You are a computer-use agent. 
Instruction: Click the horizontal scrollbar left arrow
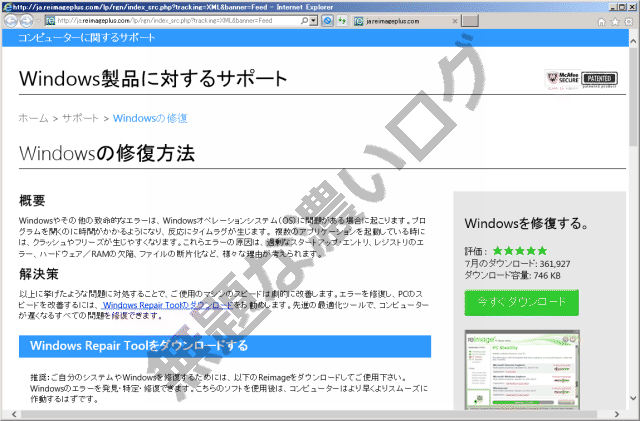(x=14, y=414)
